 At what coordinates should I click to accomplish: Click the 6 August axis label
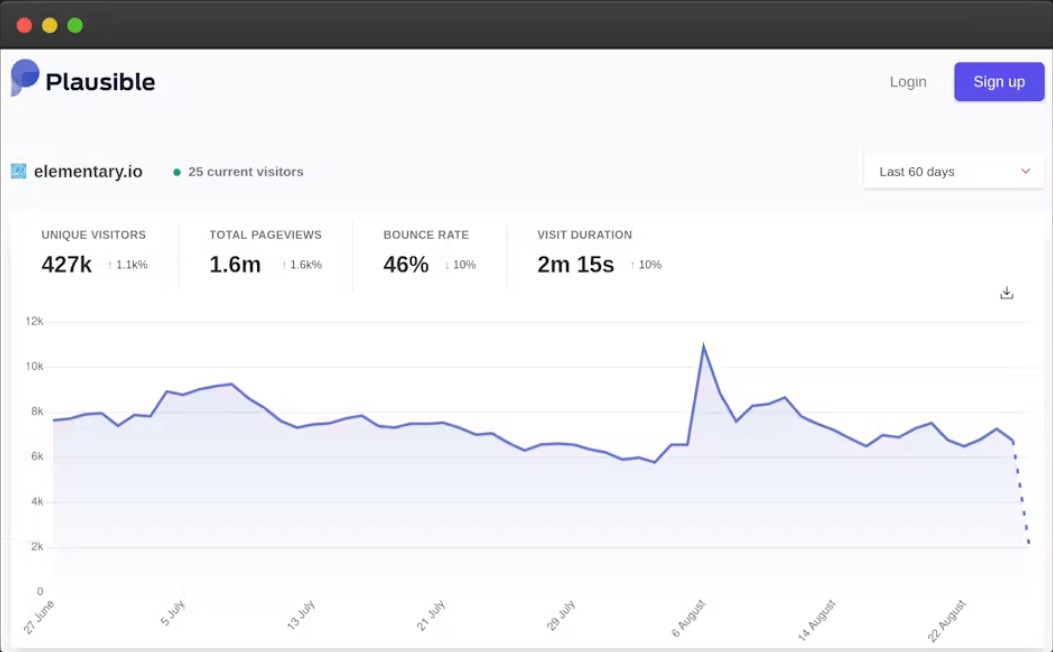point(689,618)
